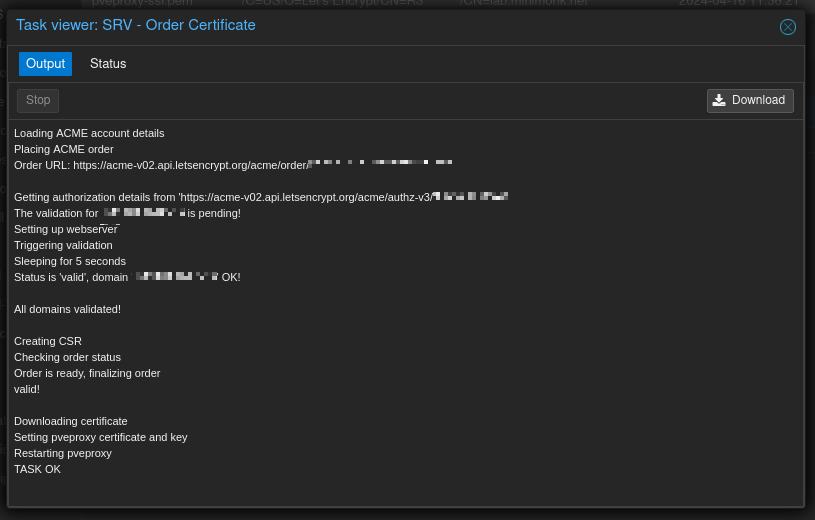
Task: Click the 'validation is pending' line
Action: 127,213
